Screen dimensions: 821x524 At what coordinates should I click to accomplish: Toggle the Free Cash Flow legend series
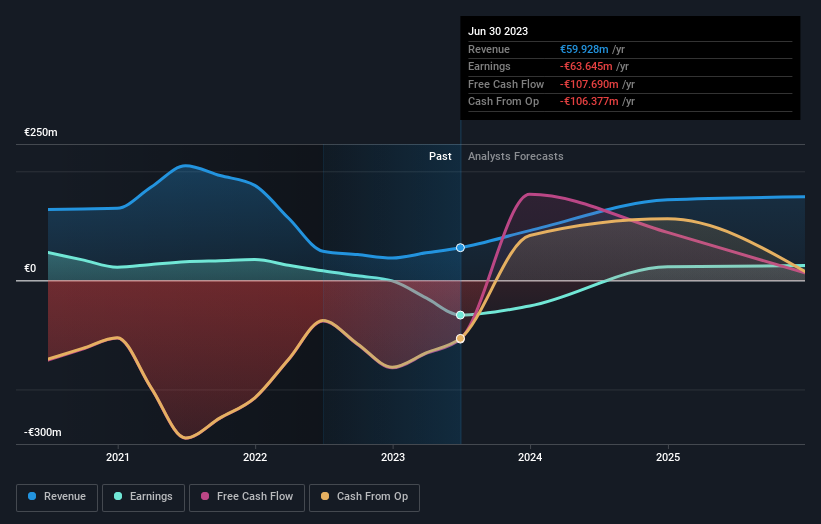coord(247,497)
